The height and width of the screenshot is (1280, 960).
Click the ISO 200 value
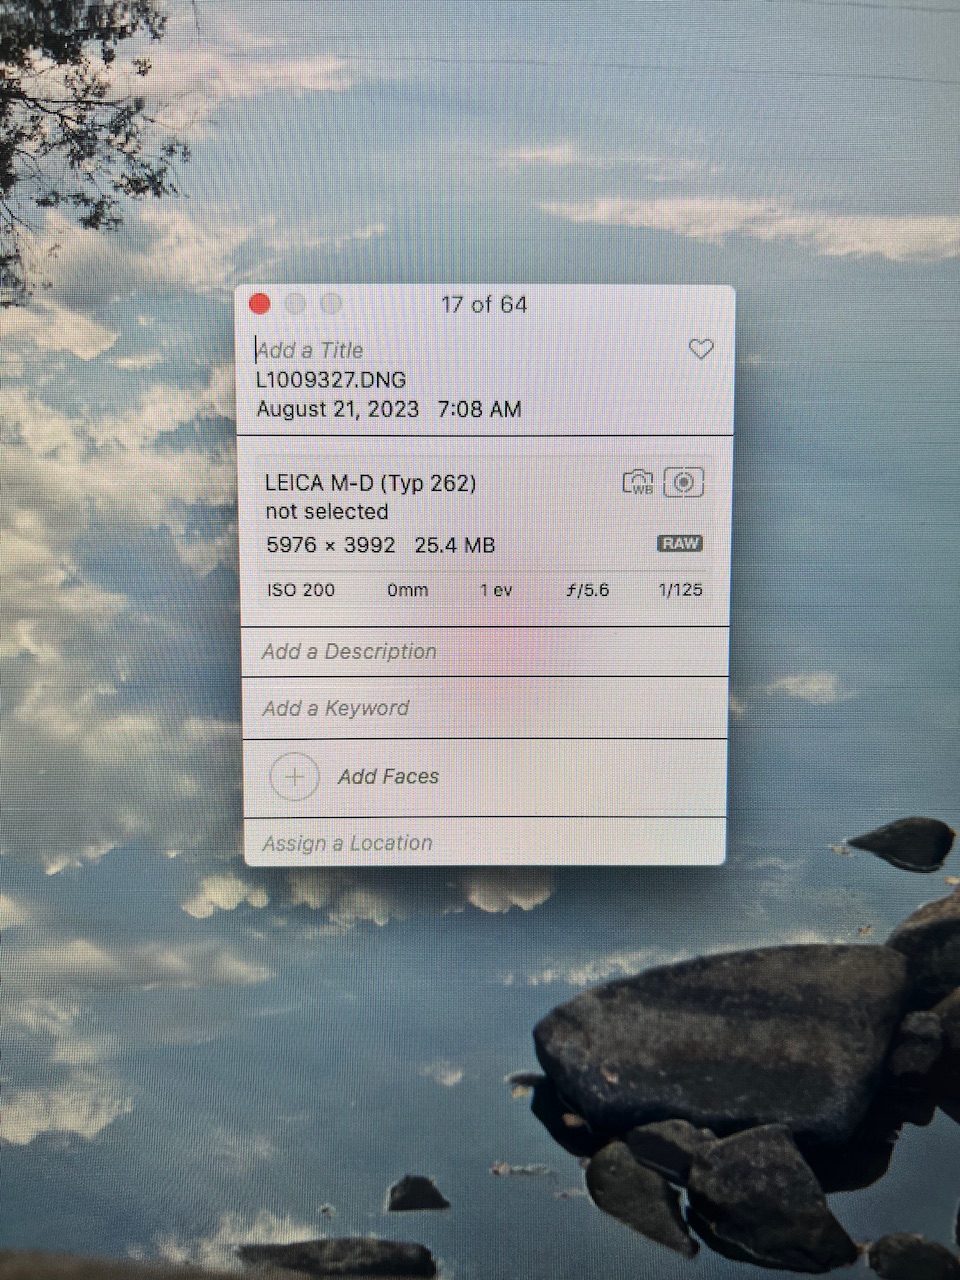pyautogui.click(x=301, y=590)
